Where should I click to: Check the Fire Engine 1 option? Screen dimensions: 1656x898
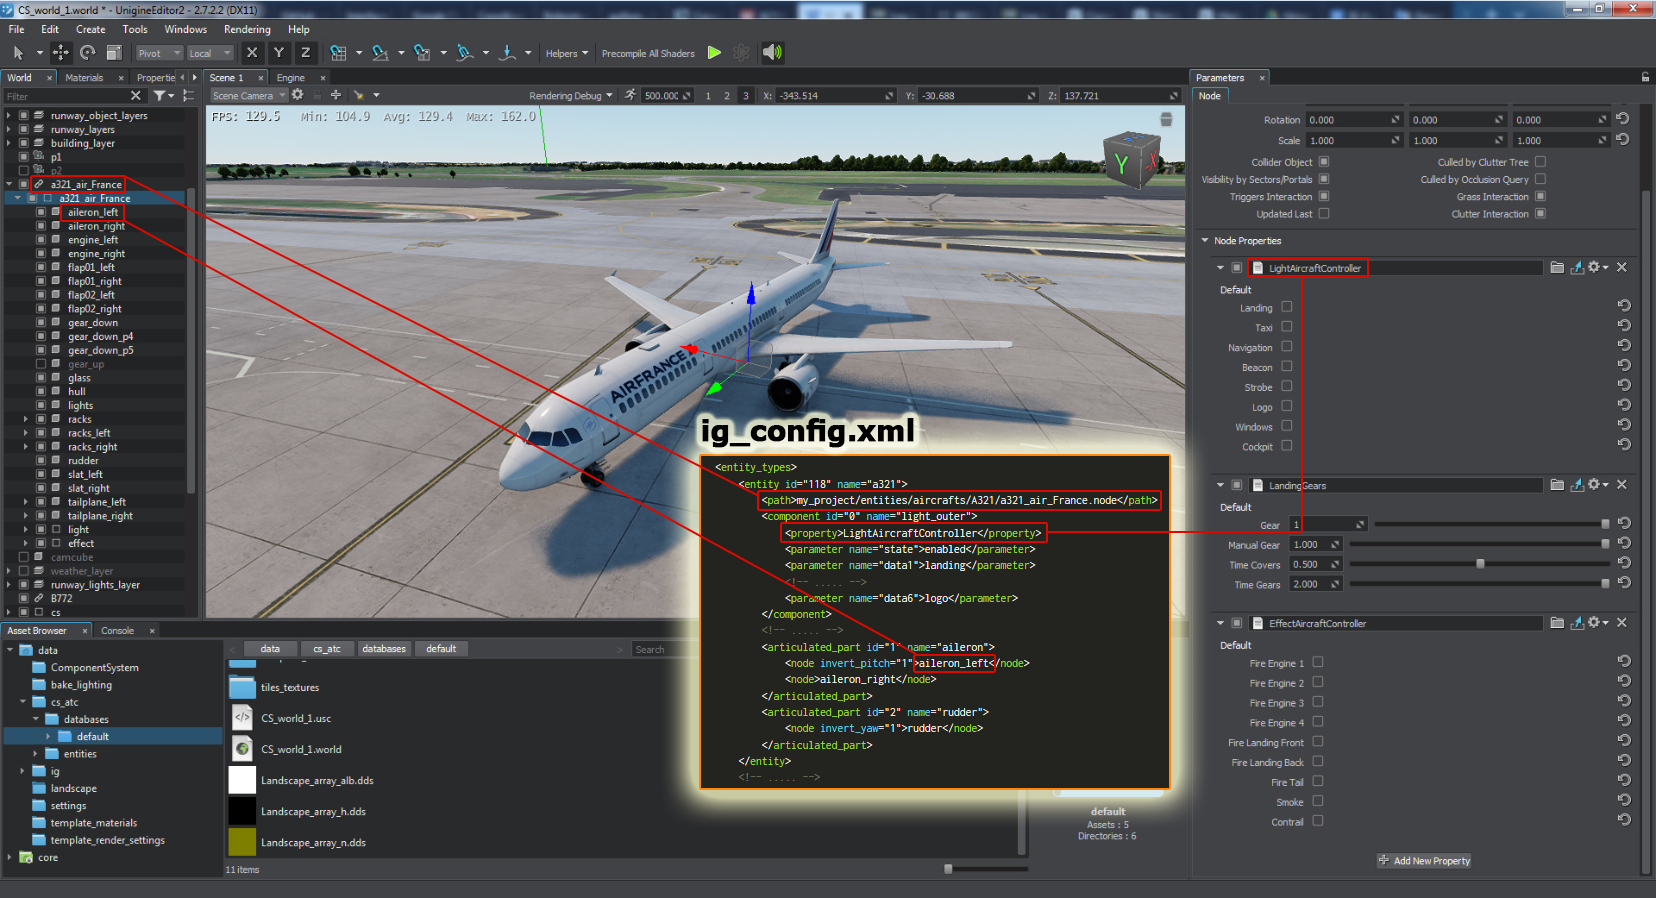[x=1318, y=662]
